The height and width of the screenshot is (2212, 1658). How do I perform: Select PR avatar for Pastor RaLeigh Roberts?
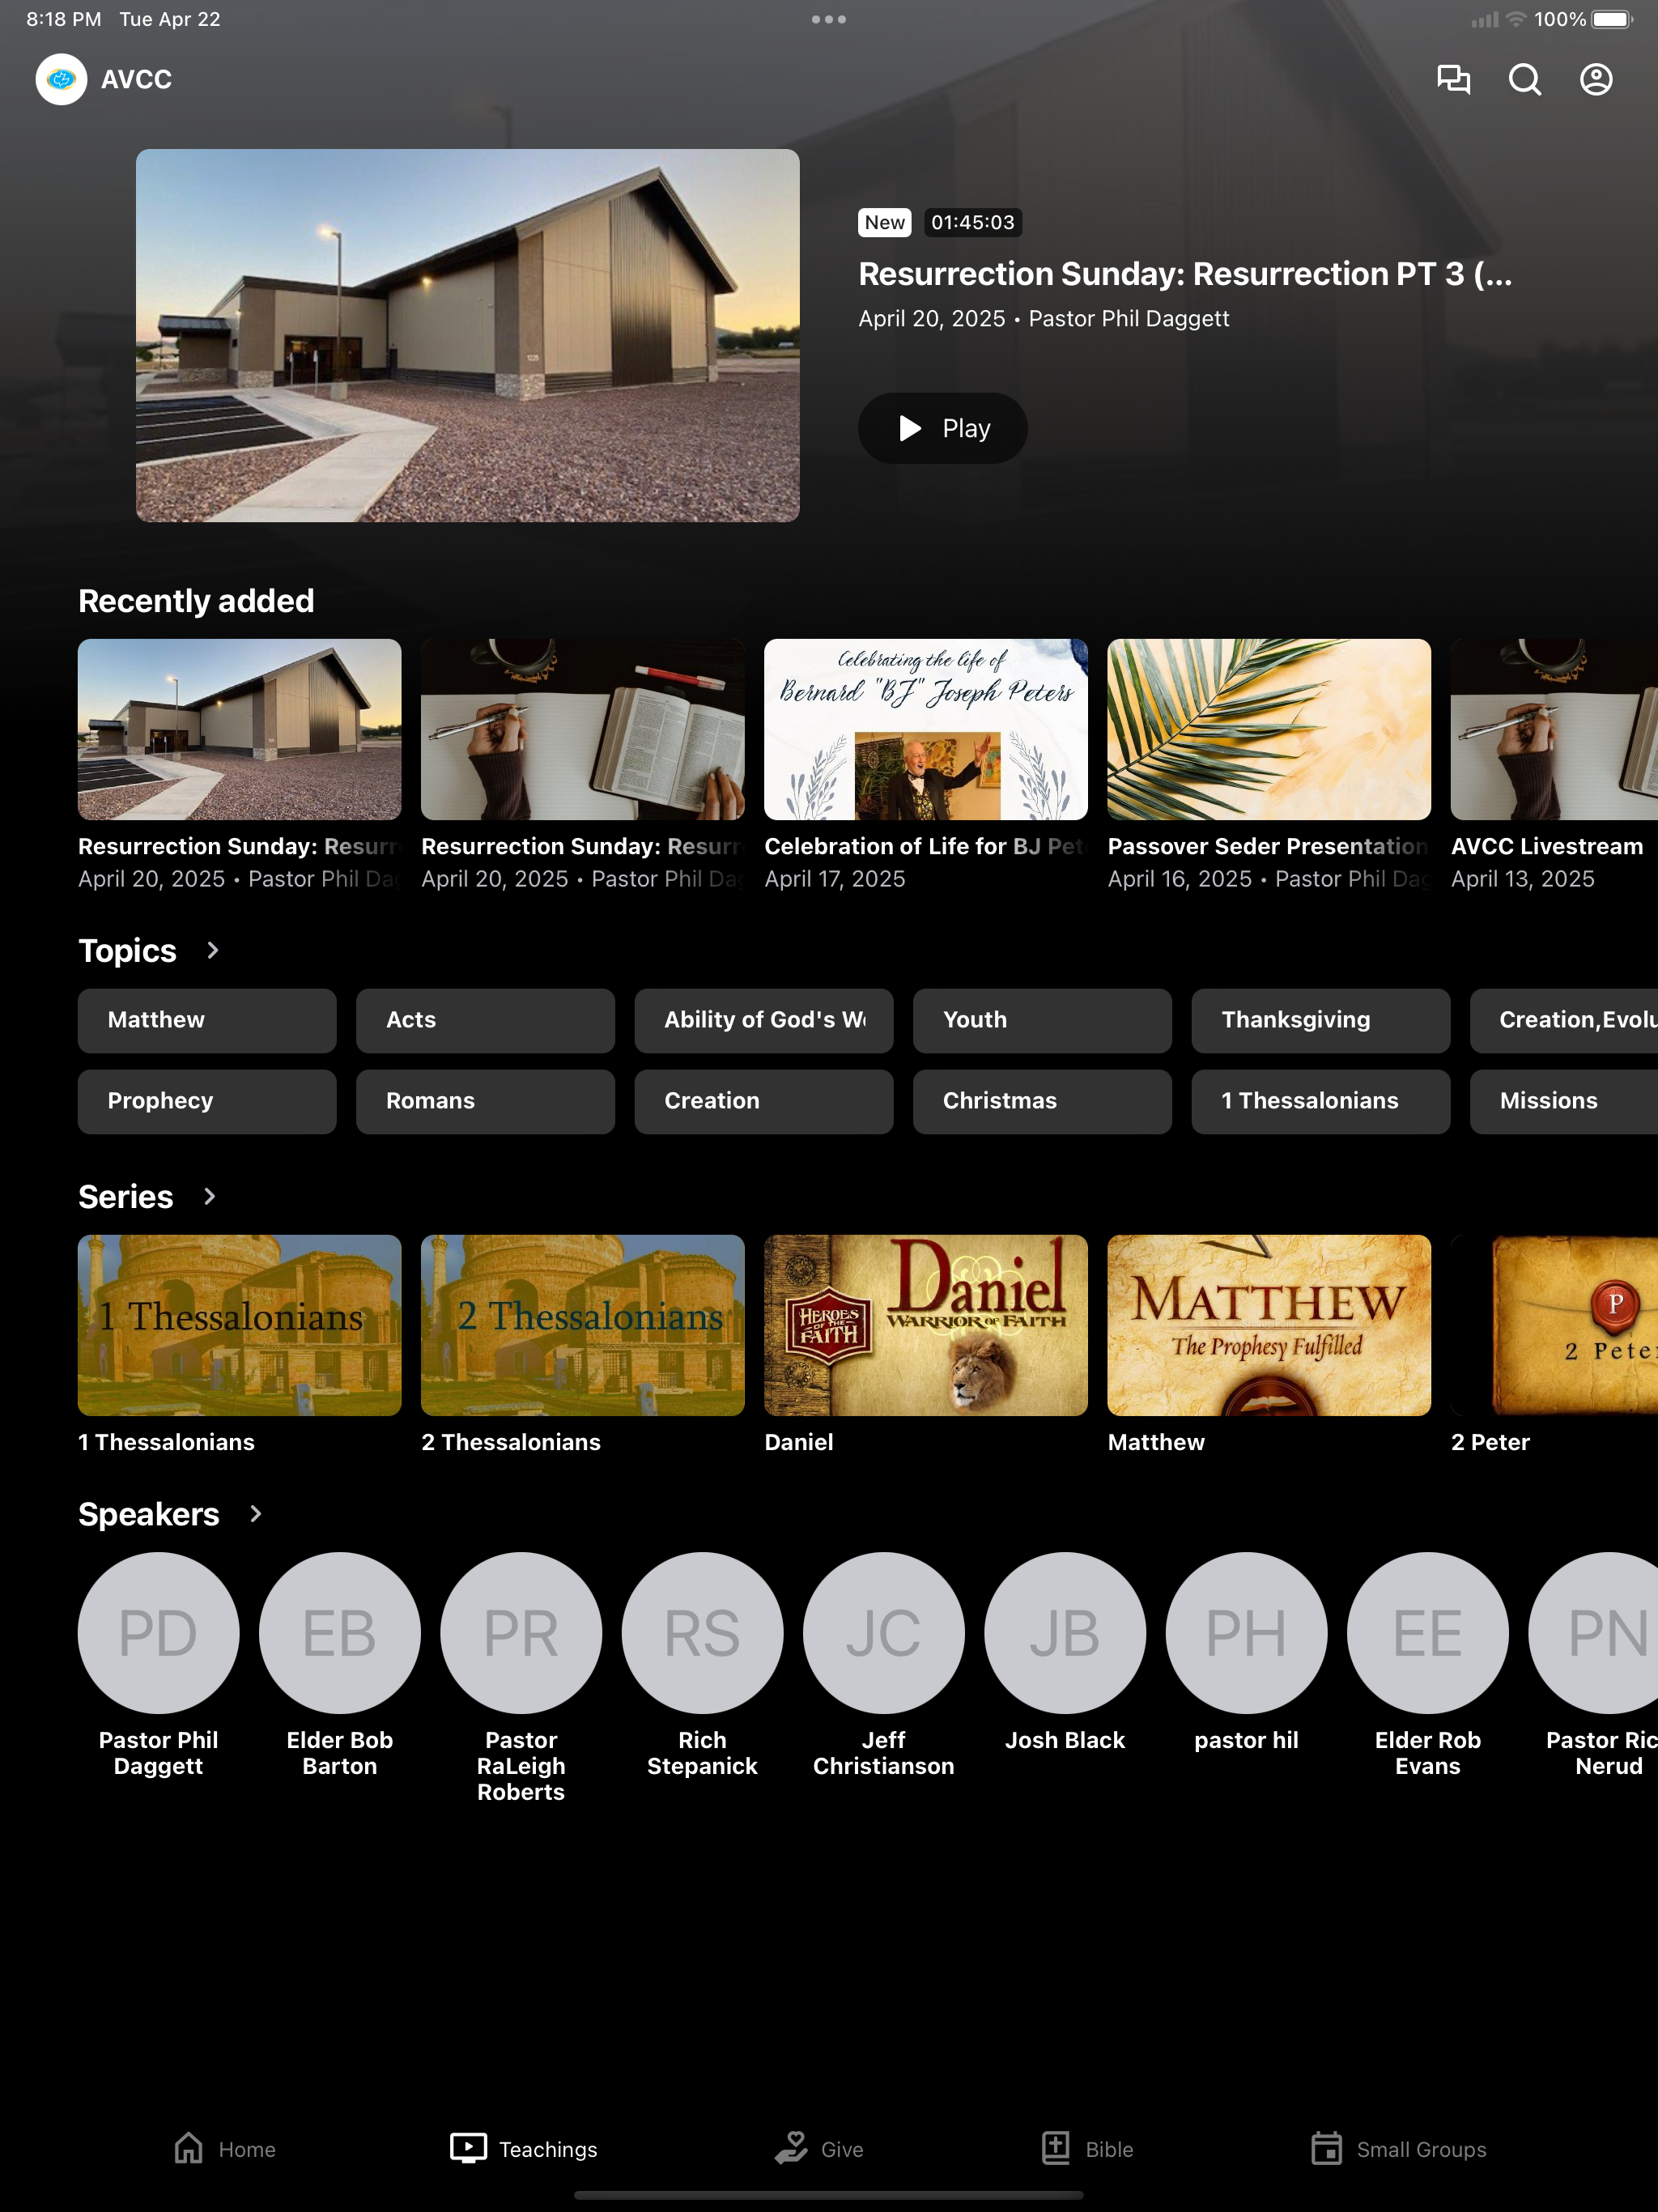pyautogui.click(x=521, y=1633)
